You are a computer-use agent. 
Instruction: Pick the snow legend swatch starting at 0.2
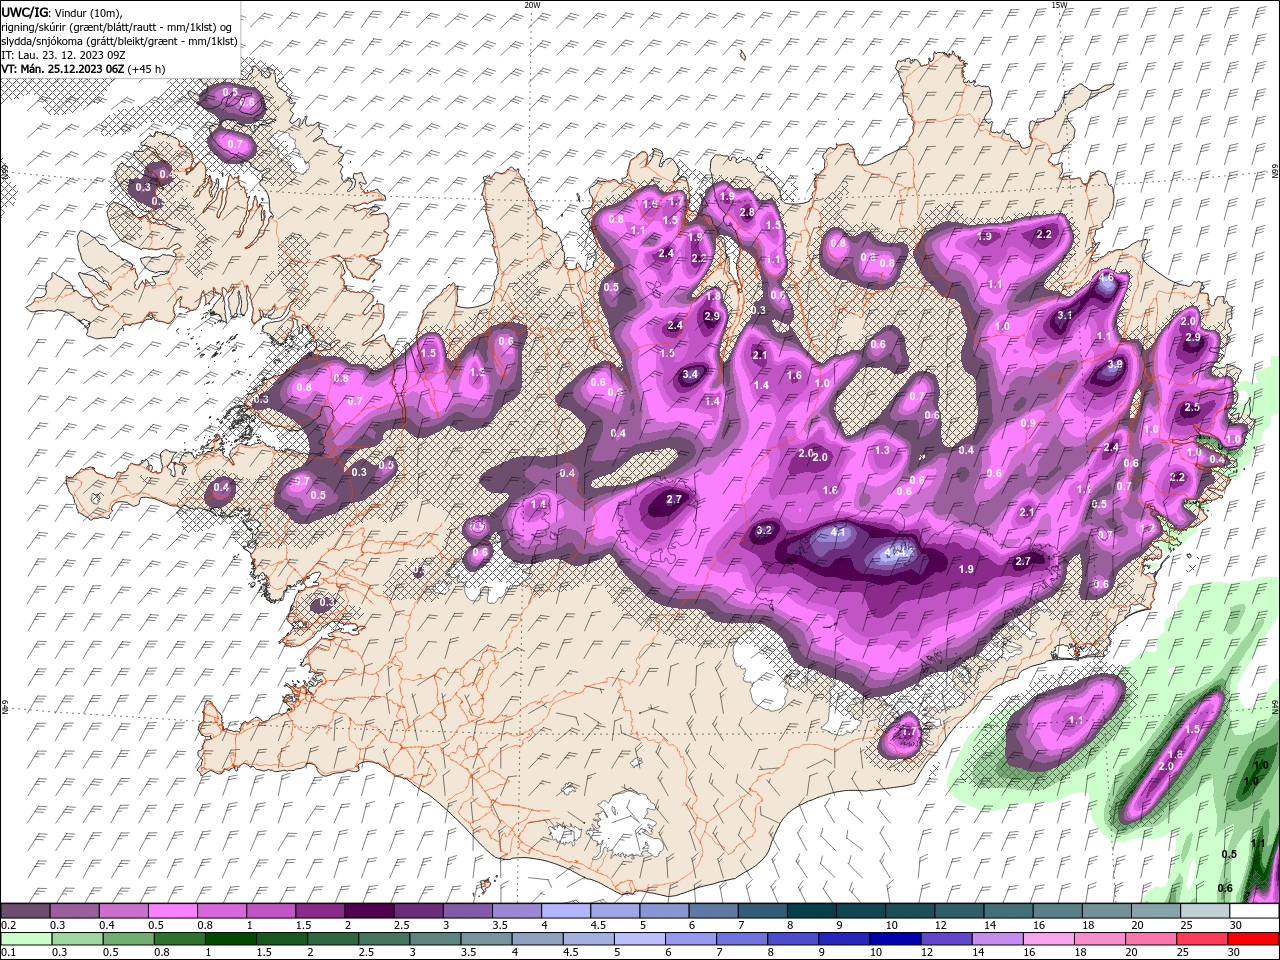(x=25, y=911)
